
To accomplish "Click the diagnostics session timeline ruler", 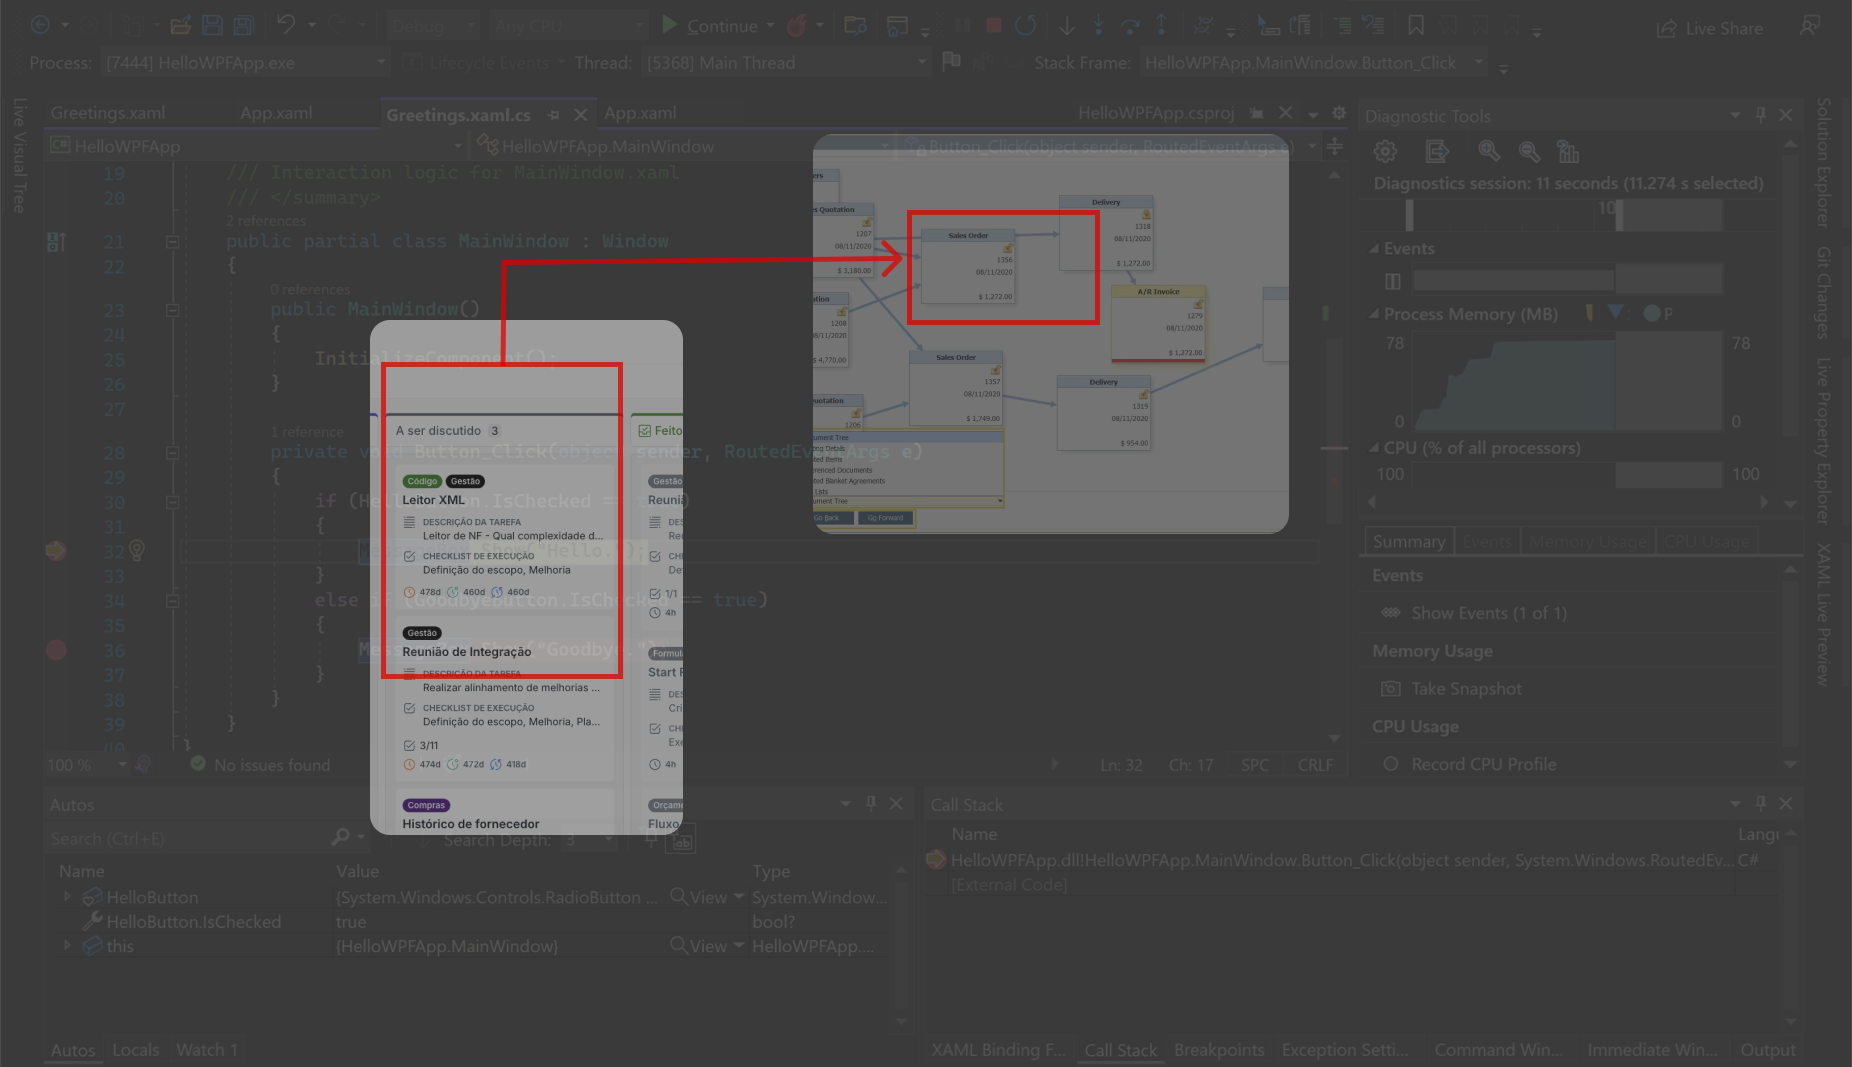I will point(1565,214).
